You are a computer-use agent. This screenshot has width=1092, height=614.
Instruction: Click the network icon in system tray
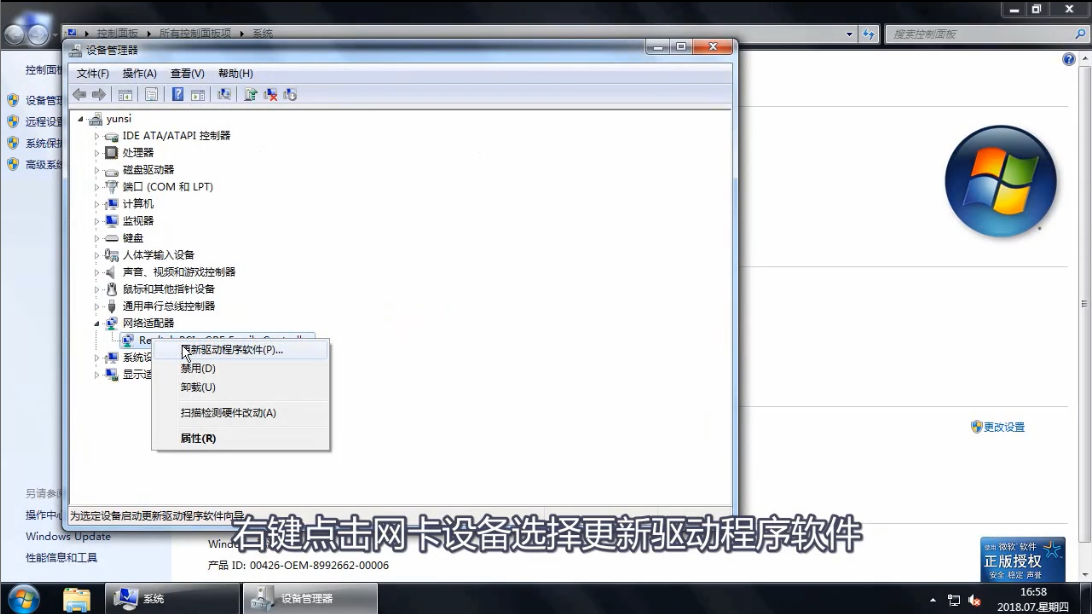click(x=953, y=600)
